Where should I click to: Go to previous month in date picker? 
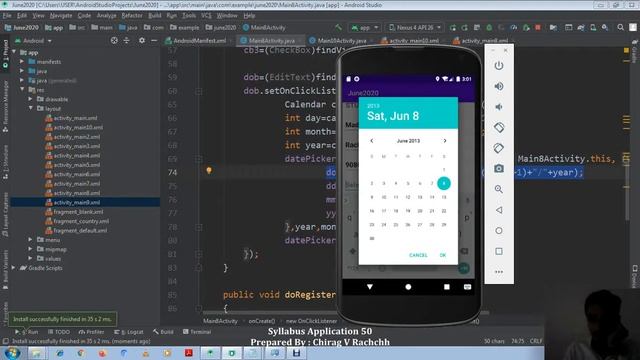371,141
